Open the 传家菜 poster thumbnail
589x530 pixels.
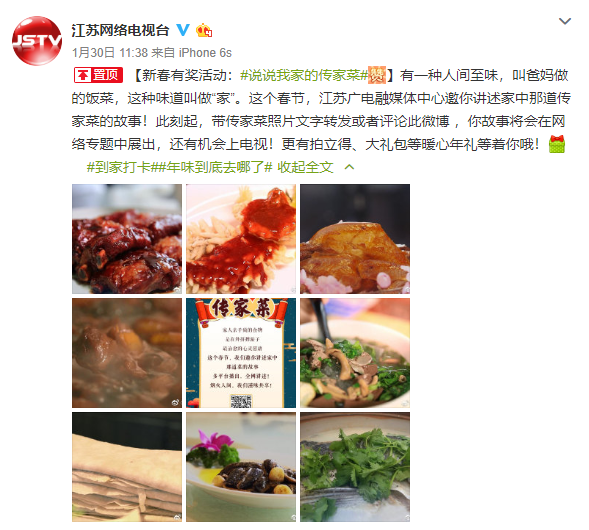pyautogui.click(x=241, y=353)
